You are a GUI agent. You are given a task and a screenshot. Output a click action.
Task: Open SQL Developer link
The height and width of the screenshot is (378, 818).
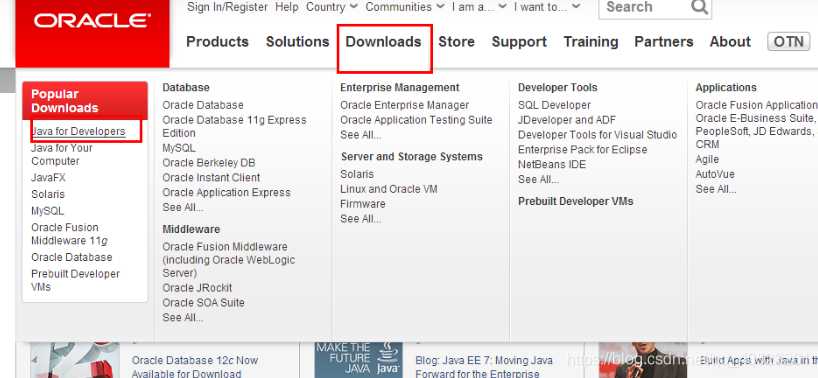click(554, 105)
